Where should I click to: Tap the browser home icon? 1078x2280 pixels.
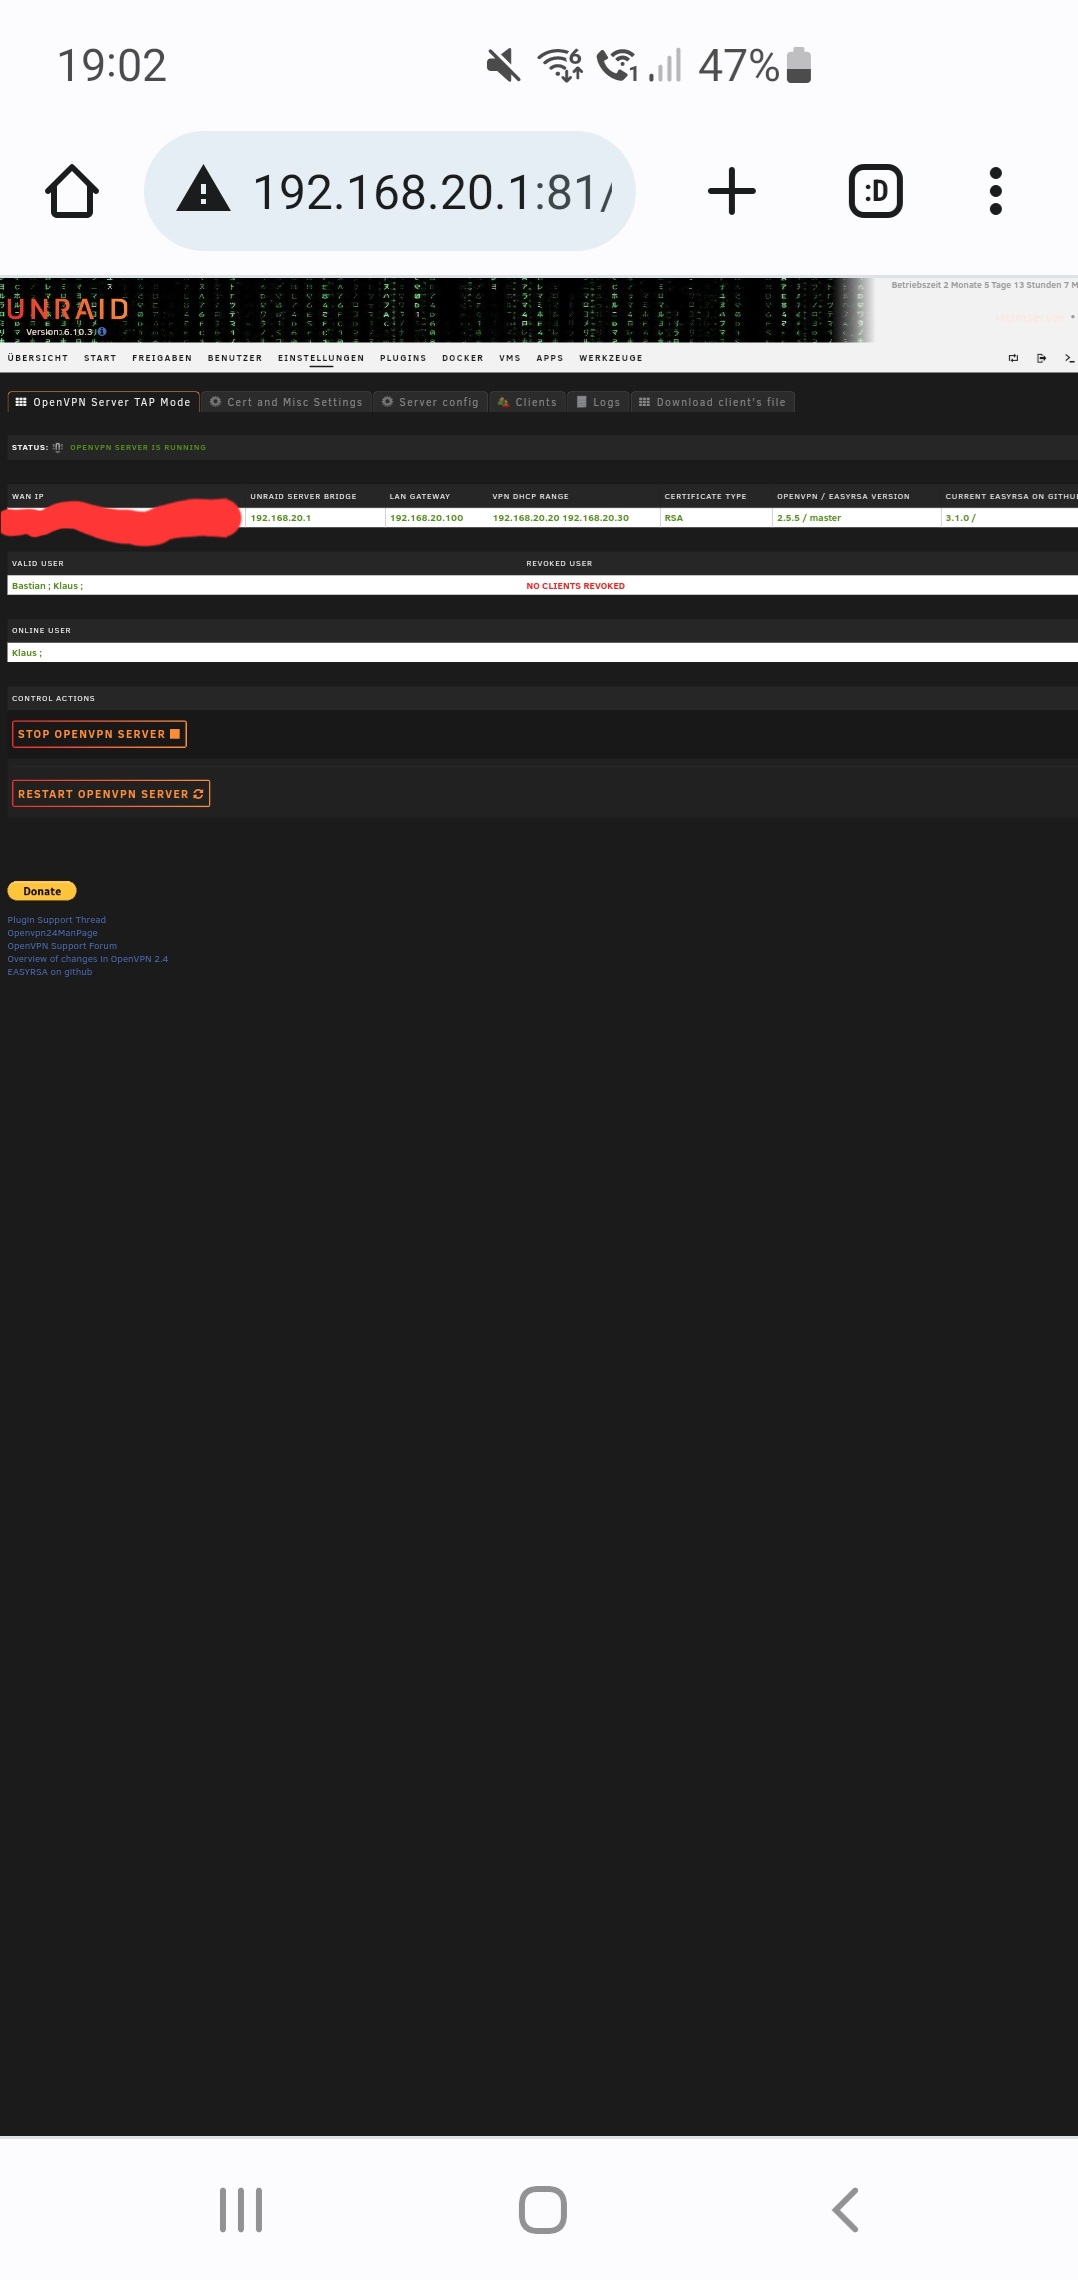(x=72, y=191)
